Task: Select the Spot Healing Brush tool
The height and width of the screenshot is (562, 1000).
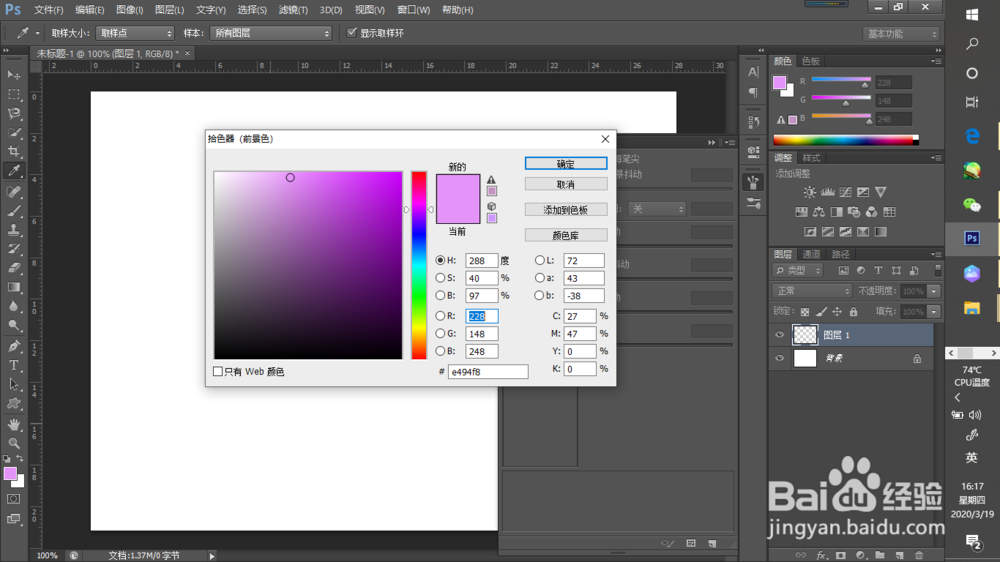Action: (13, 191)
